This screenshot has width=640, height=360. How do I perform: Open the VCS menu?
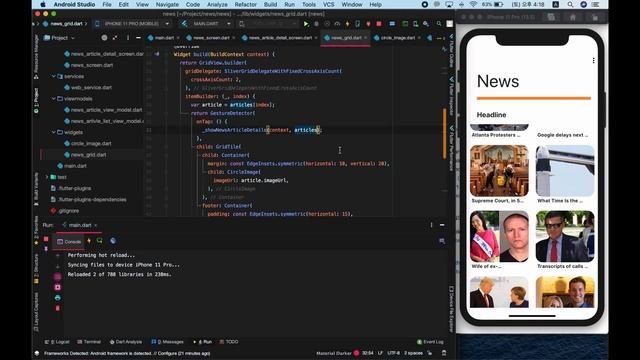click(329, 4)
